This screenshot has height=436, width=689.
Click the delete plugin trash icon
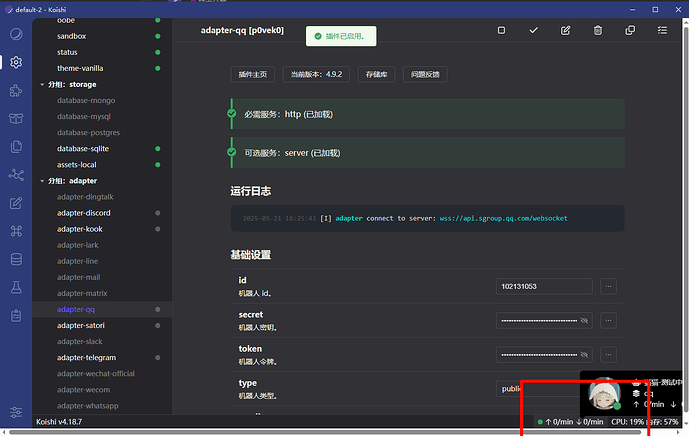598,30
